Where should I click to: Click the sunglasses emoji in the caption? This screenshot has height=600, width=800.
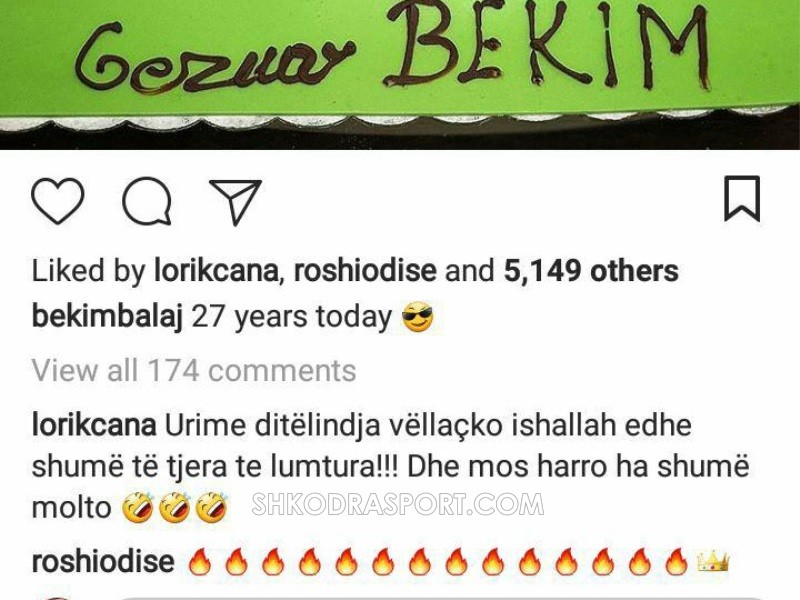click(x=418, y=317)
